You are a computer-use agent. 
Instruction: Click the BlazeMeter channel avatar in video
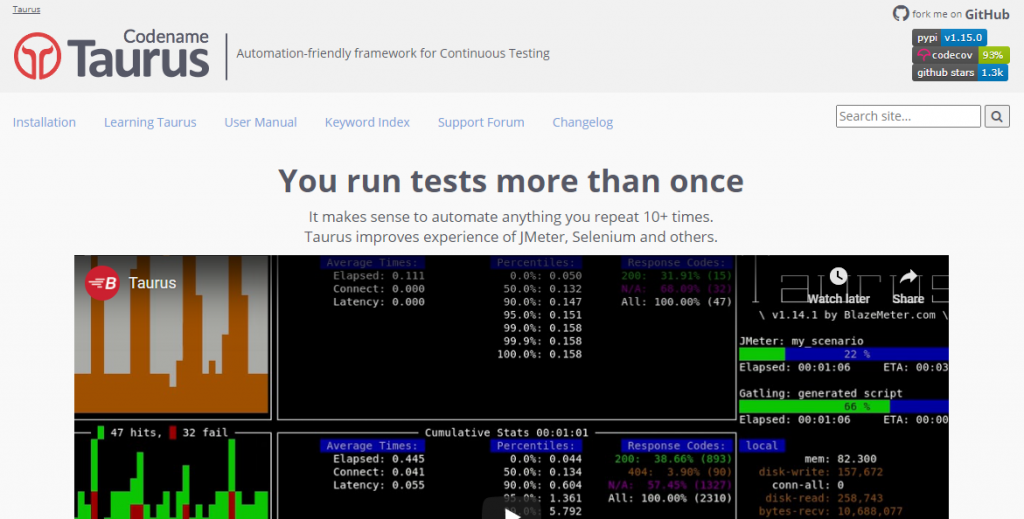pos(102,283)
